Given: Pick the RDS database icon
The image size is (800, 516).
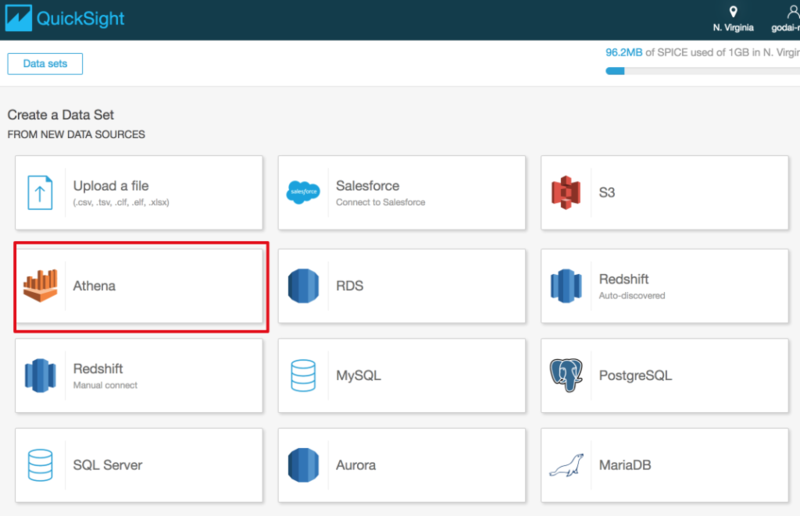Looking at the screenshot, I should [x=303, y=286].
